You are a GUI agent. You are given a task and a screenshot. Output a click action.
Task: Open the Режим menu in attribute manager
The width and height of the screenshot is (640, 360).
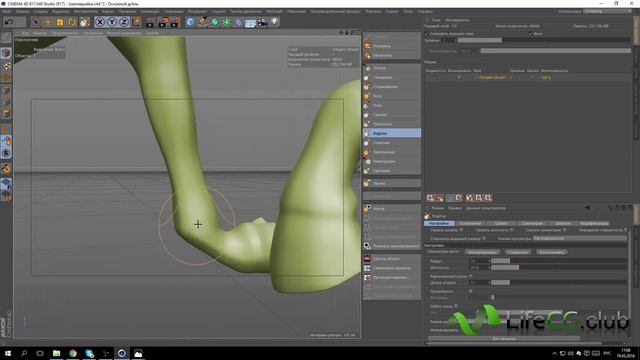coord(438,208)
